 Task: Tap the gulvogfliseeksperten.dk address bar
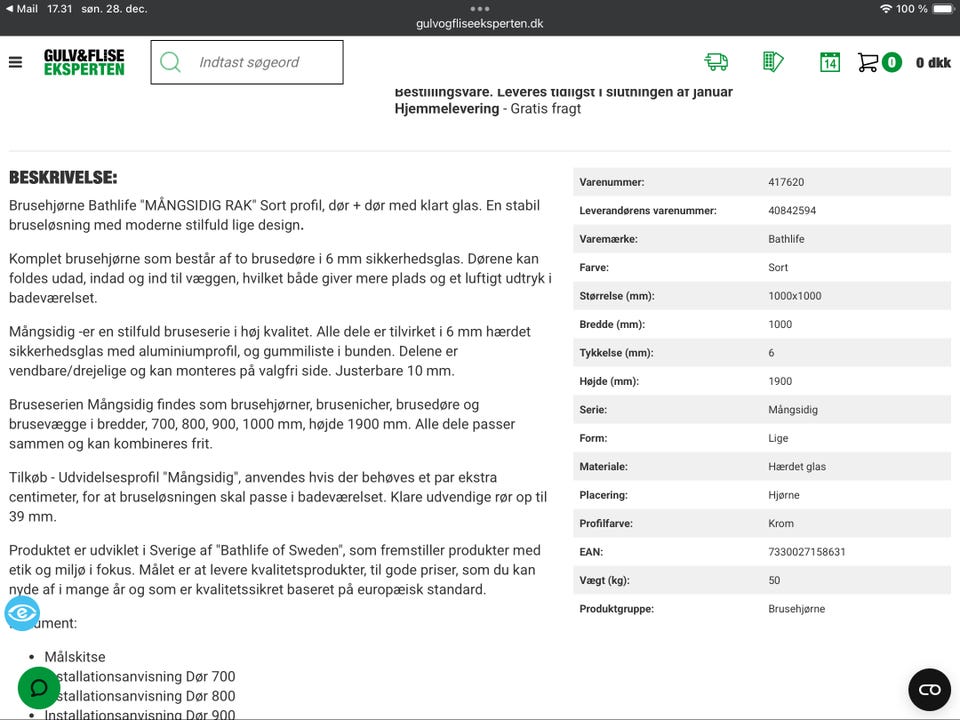click(x=479, y=23)
